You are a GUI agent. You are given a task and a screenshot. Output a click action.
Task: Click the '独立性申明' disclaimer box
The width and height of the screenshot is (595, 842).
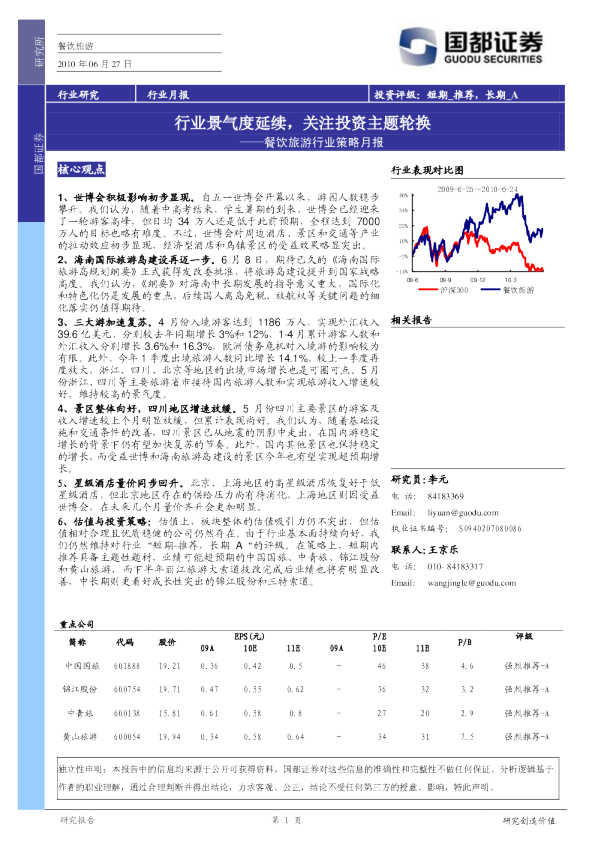306,778
